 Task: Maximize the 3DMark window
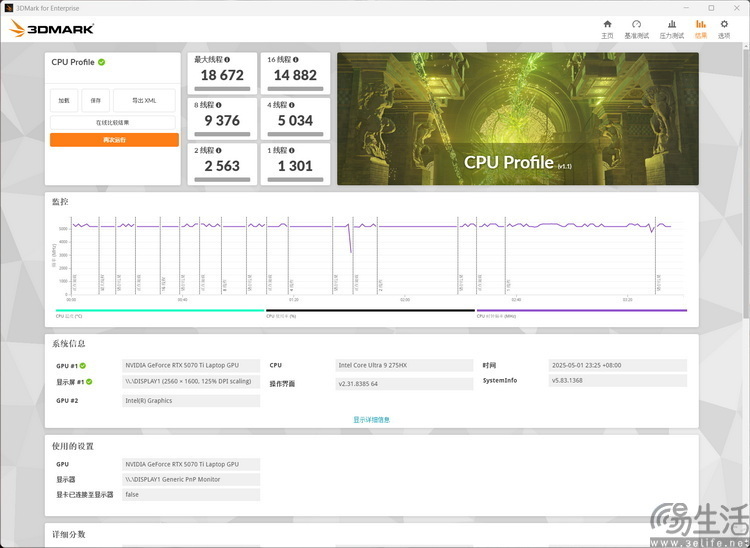(711, 8)
